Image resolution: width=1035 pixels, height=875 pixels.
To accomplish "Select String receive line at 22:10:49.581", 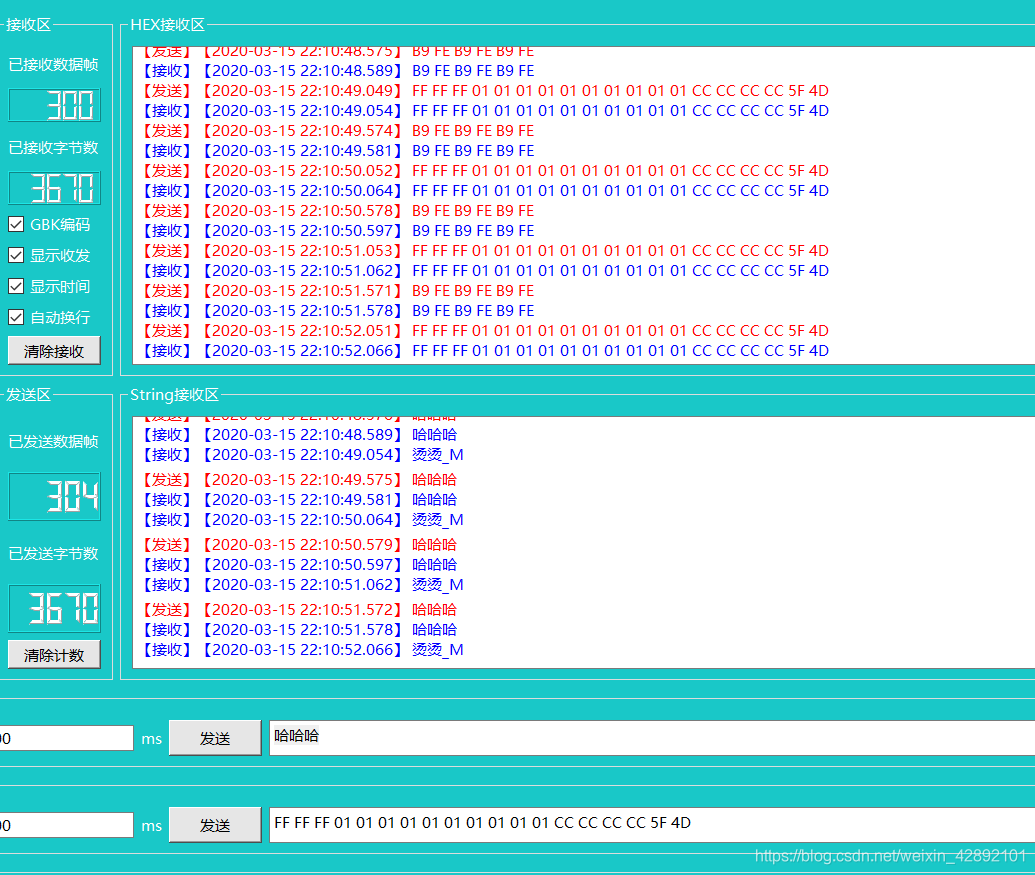I will tap(300, 500).
